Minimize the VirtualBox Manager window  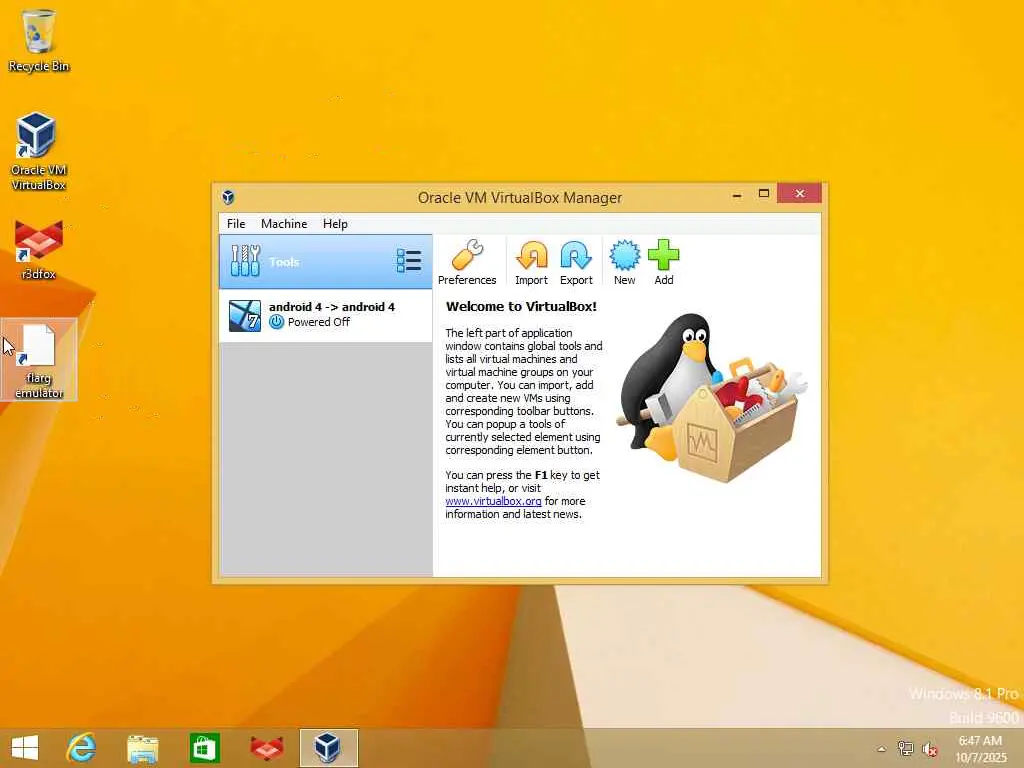[x=737, y=194]
